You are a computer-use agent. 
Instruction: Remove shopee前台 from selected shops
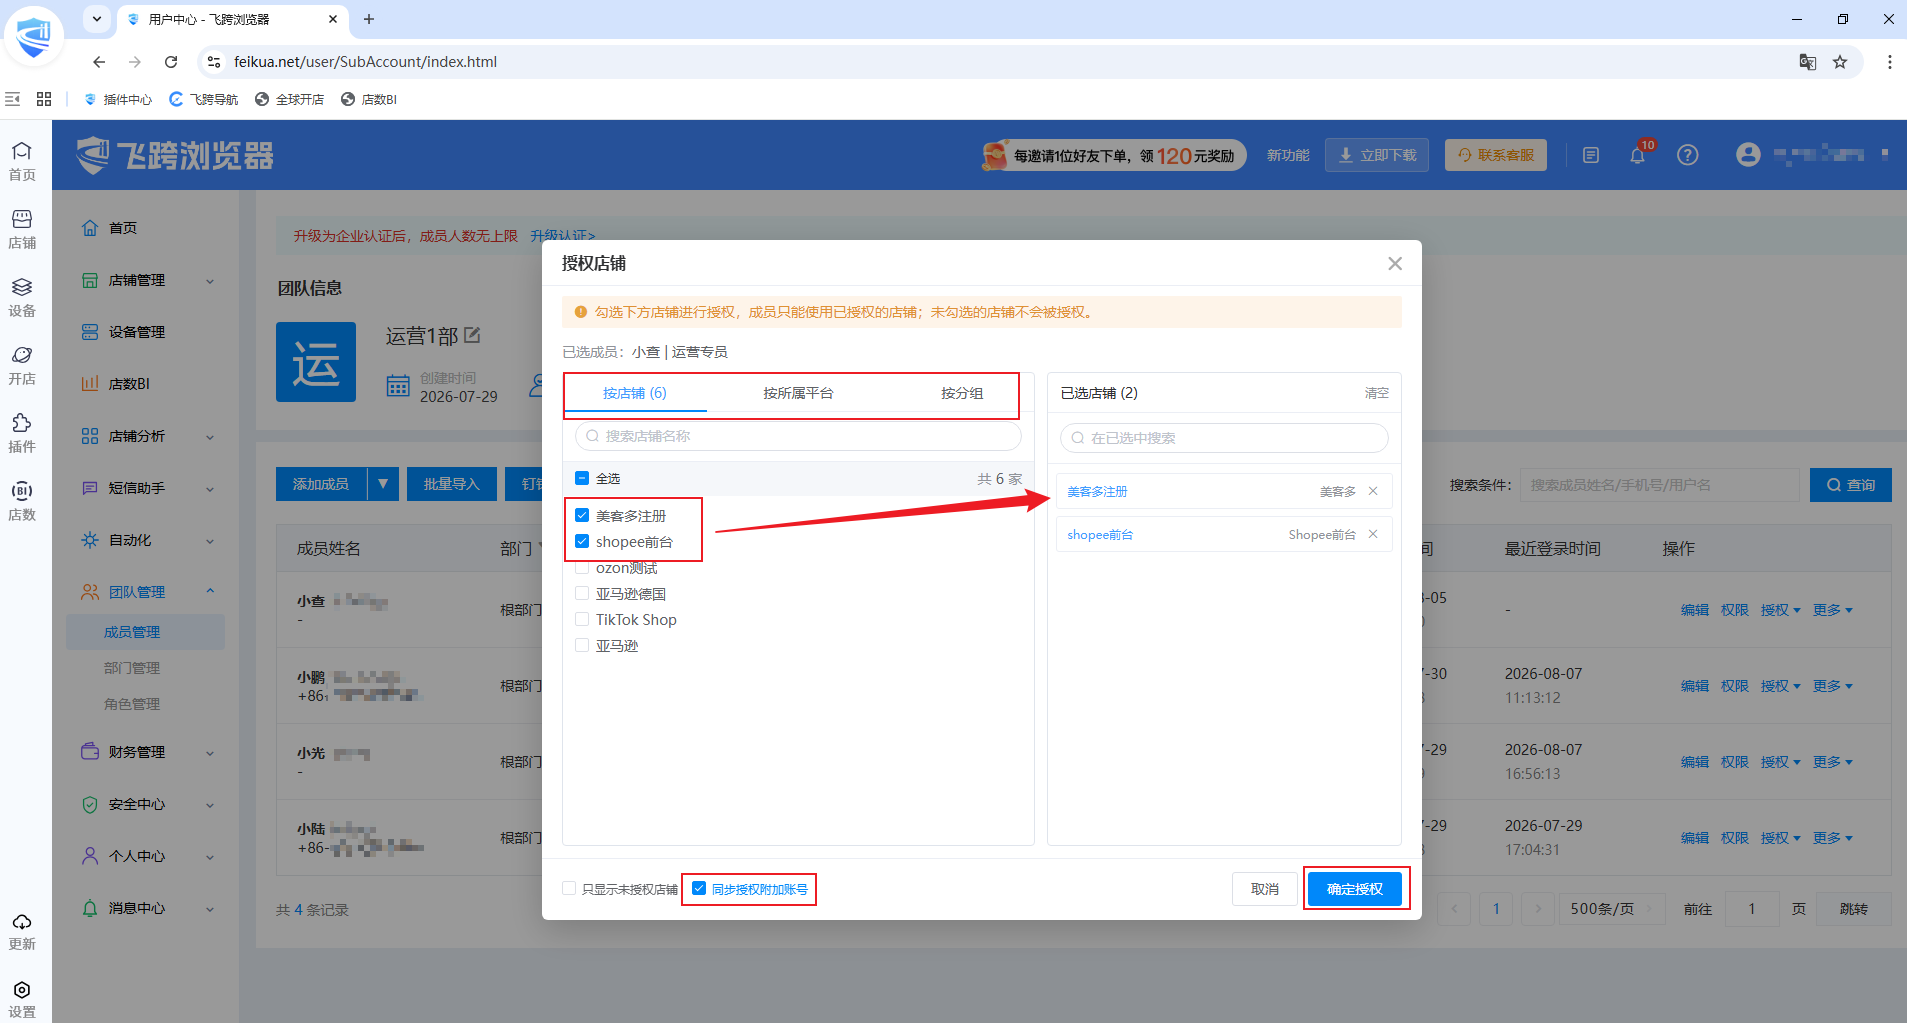coord(1373,534)
